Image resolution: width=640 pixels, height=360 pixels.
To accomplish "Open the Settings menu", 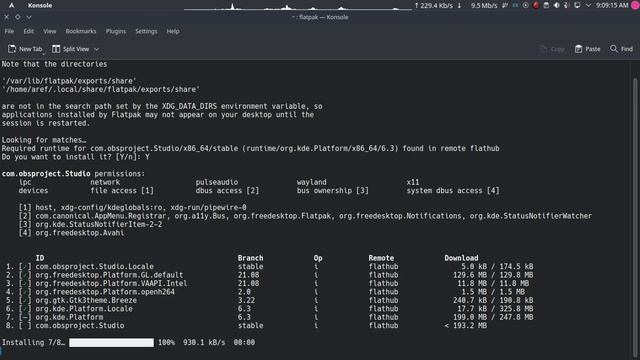I will (146, 31).
